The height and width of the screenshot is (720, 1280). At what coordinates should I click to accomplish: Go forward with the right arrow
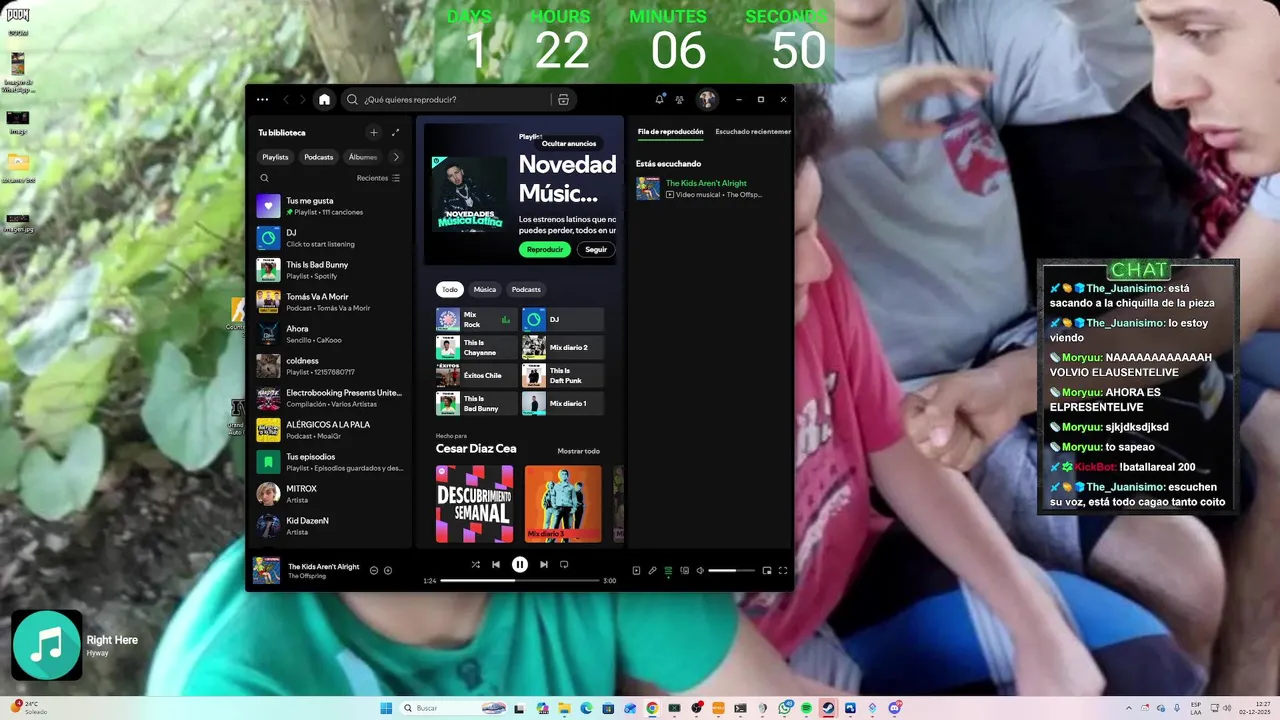pyautogui.click(x=303, y=99)
